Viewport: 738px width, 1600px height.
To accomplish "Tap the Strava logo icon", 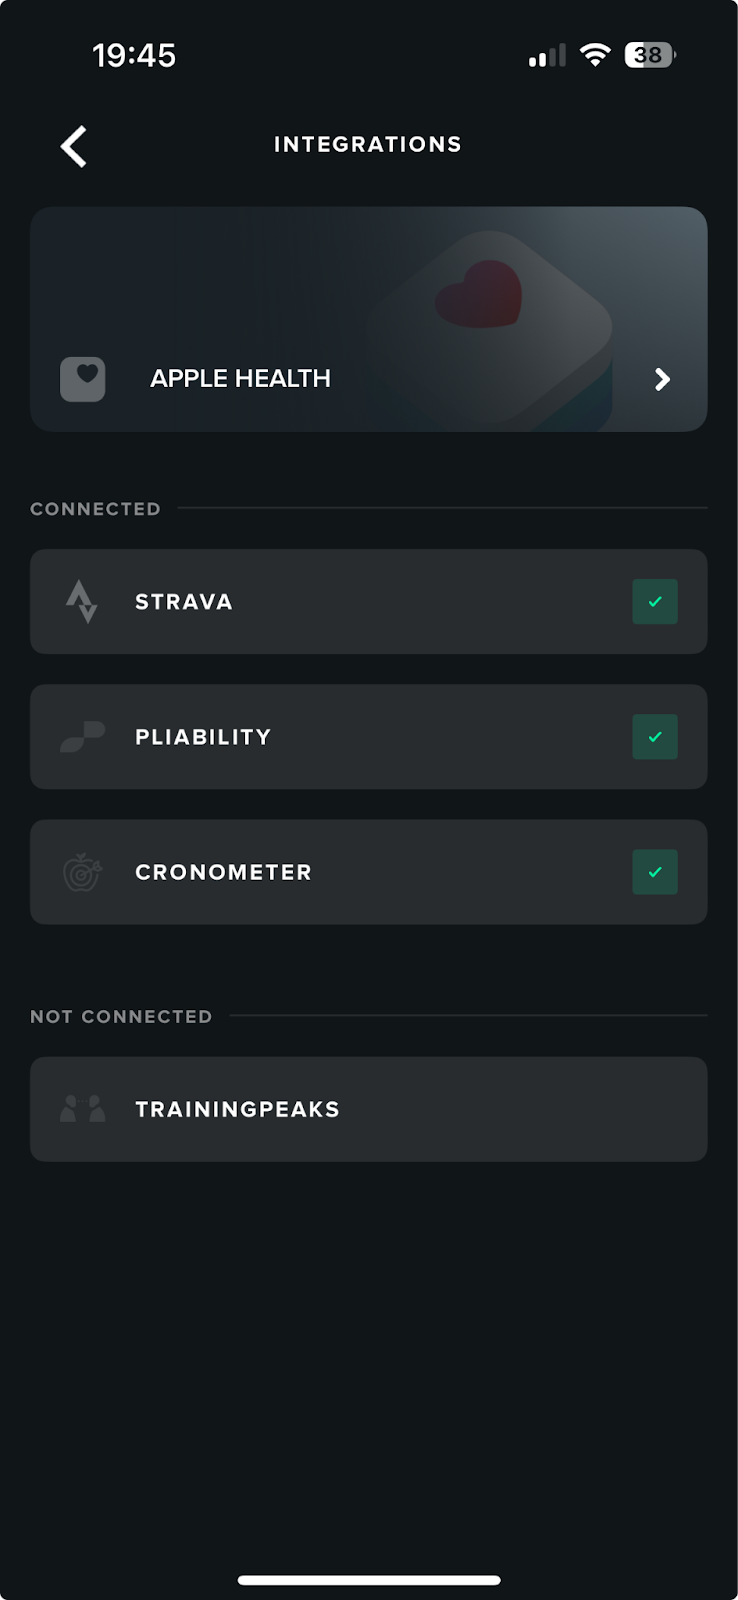I will pos(81,602).
